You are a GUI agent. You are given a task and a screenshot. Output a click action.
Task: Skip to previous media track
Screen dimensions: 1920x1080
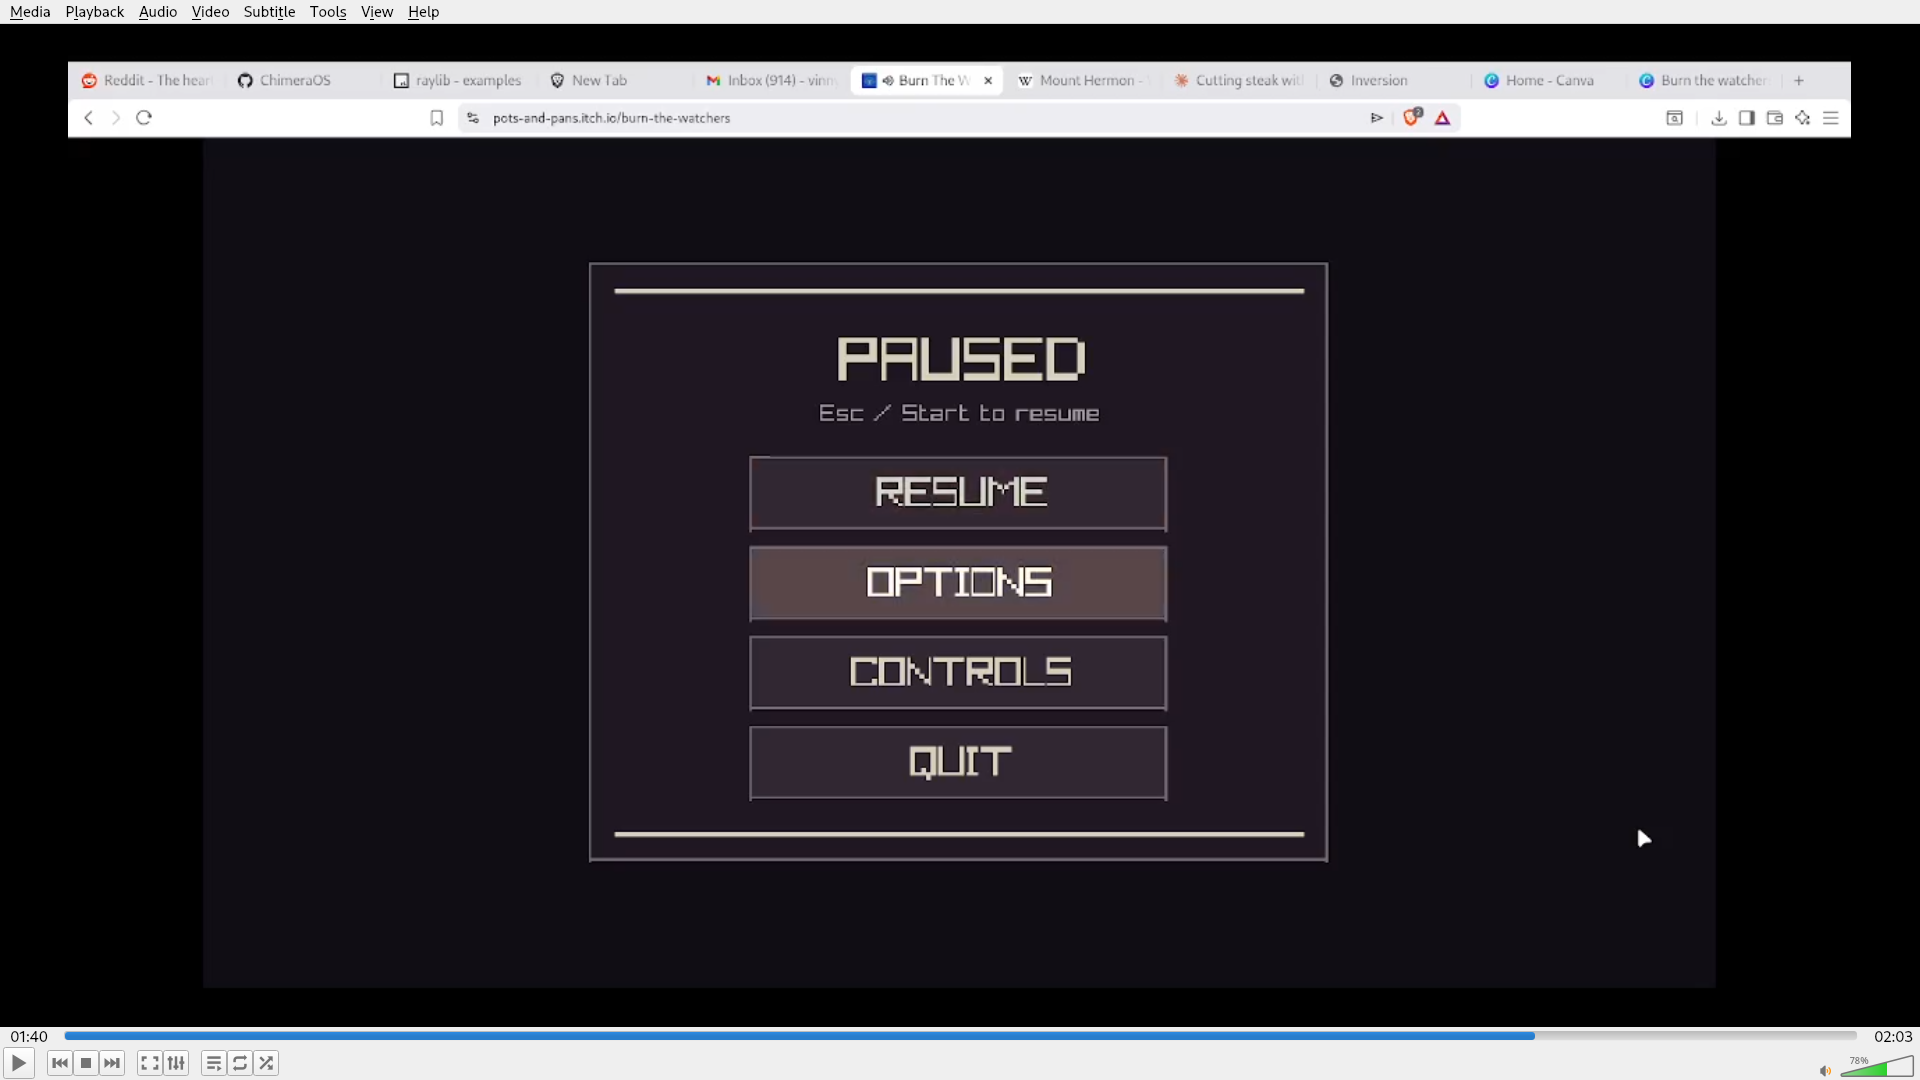click(x=60, y=1063)
